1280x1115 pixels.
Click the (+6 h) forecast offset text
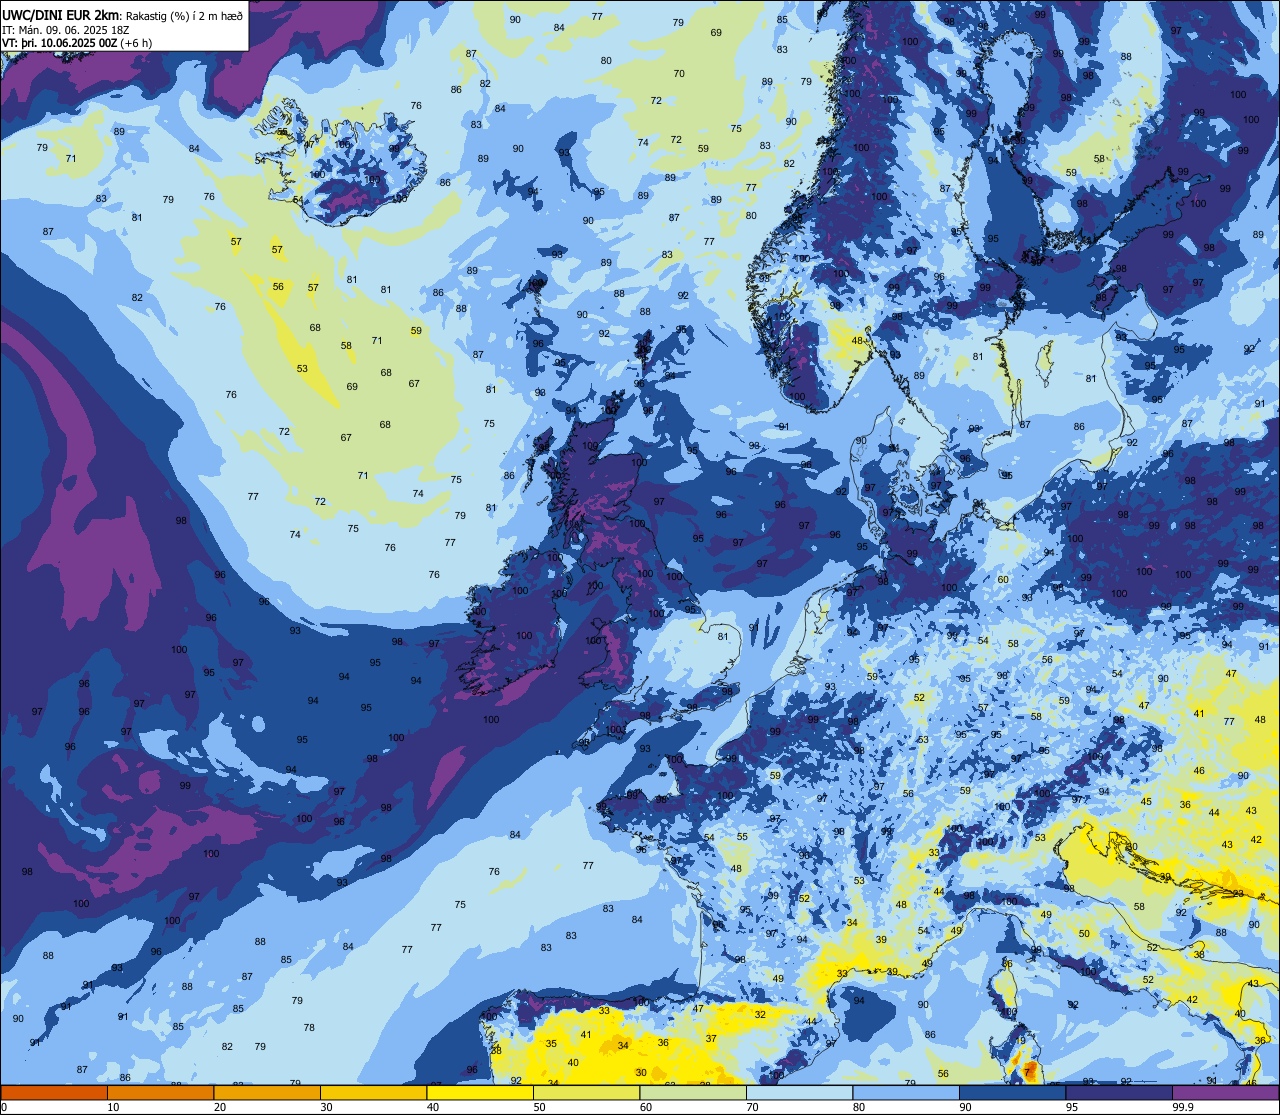136,43
